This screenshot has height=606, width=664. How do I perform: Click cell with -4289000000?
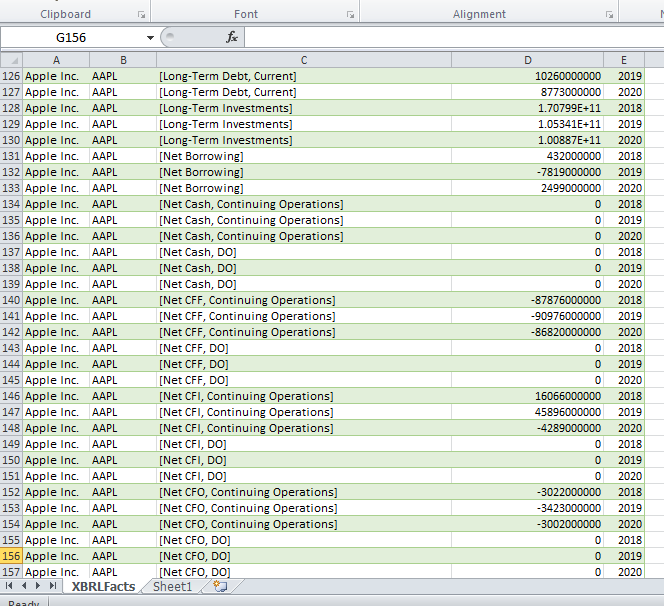pos(528,428)
